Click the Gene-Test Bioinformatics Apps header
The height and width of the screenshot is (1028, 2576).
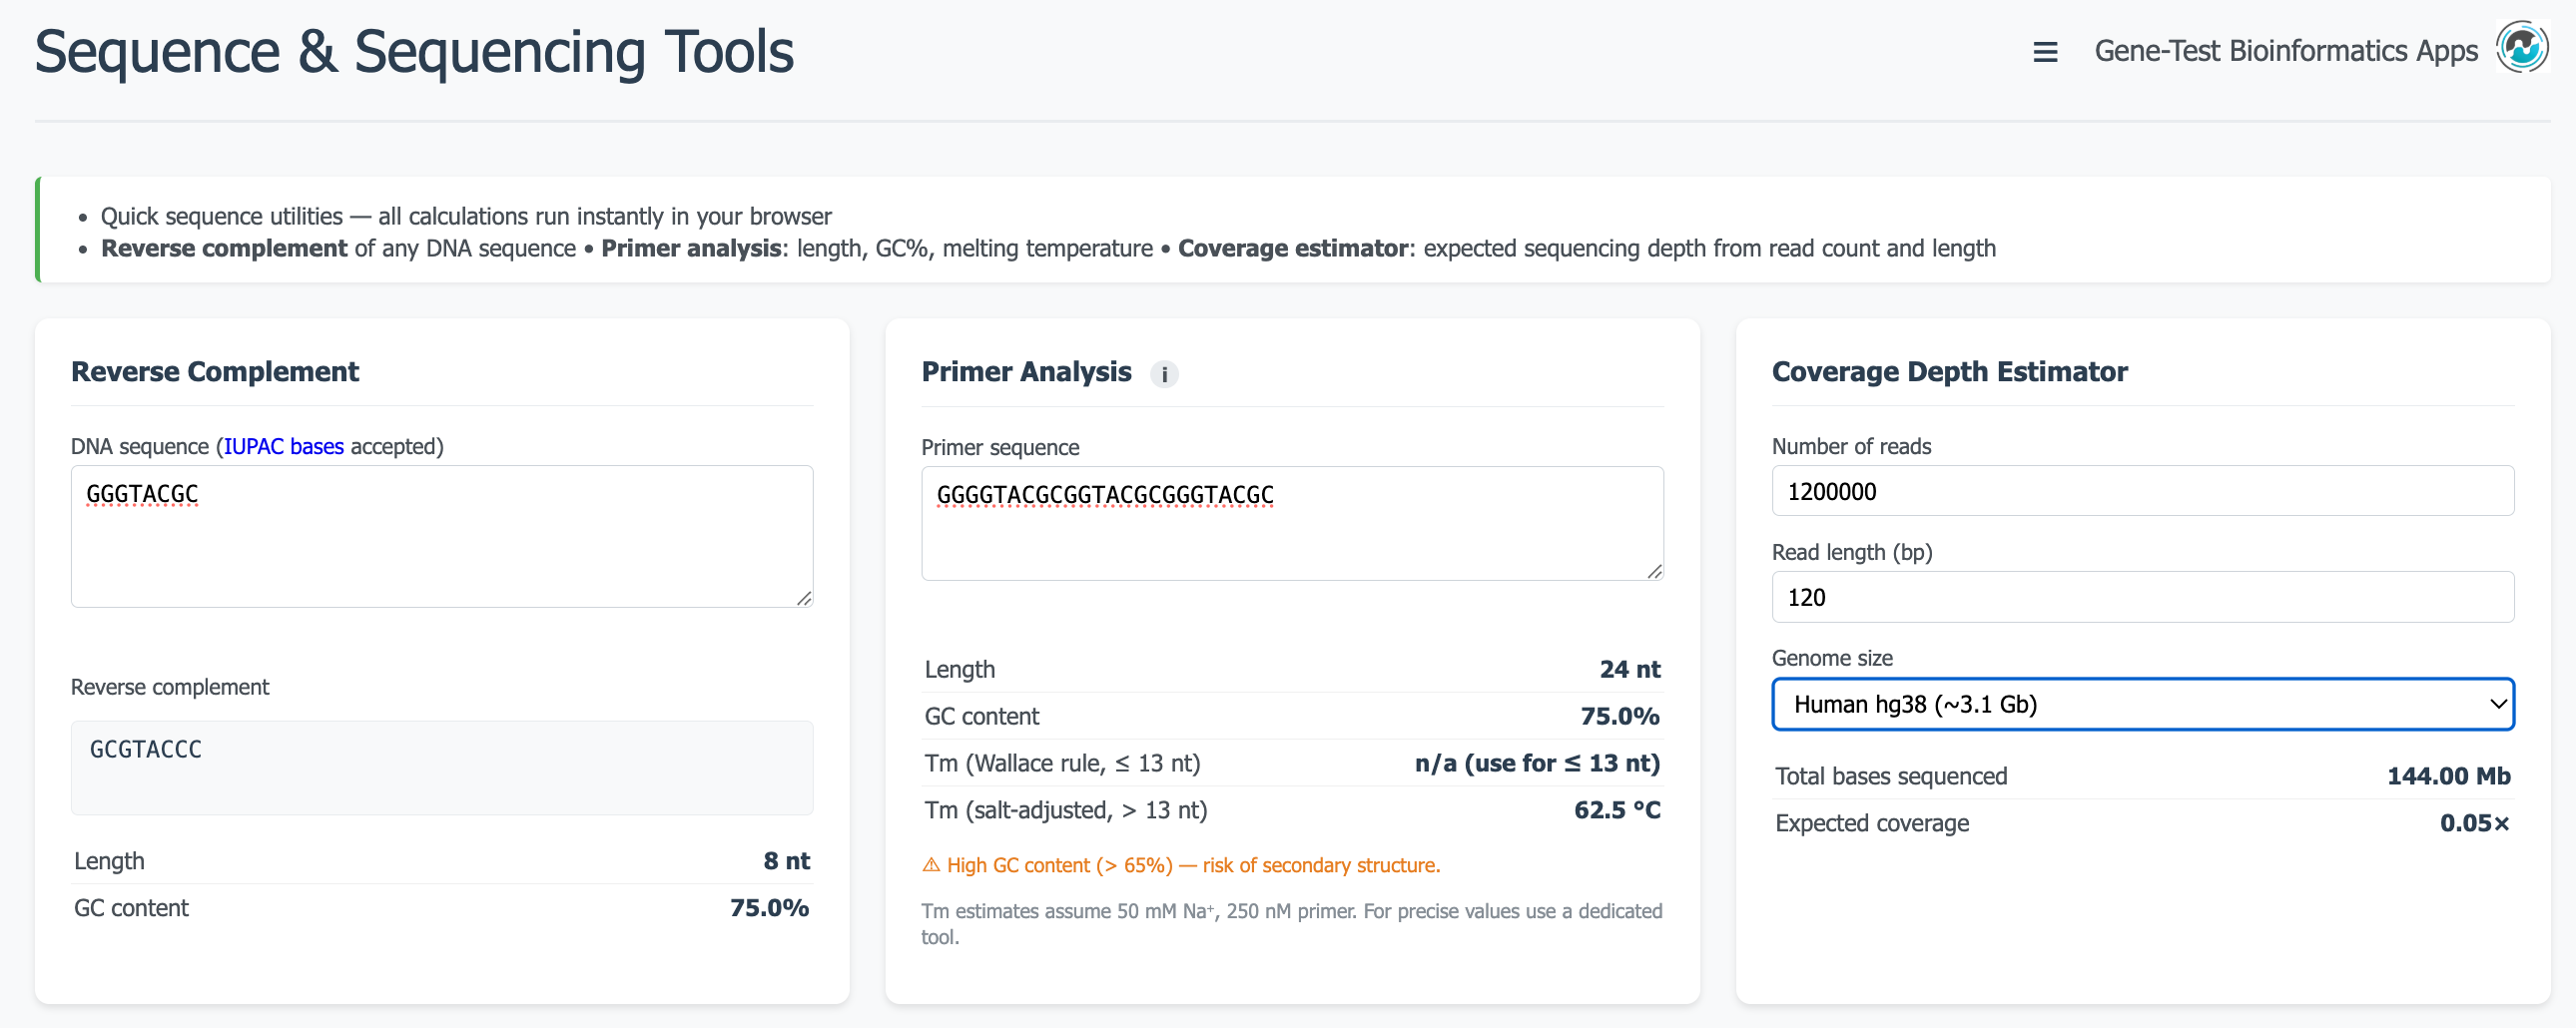(x=2286, y=50)
